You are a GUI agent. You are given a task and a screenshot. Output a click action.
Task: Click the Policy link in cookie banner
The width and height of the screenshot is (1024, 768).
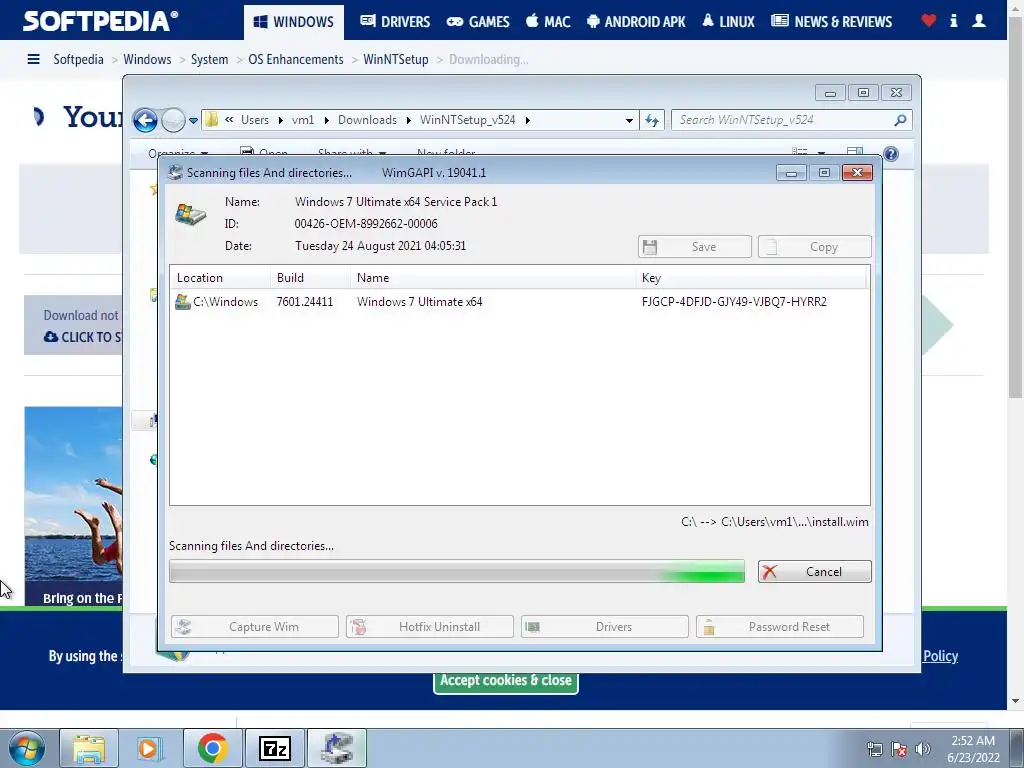pos(940,656)
